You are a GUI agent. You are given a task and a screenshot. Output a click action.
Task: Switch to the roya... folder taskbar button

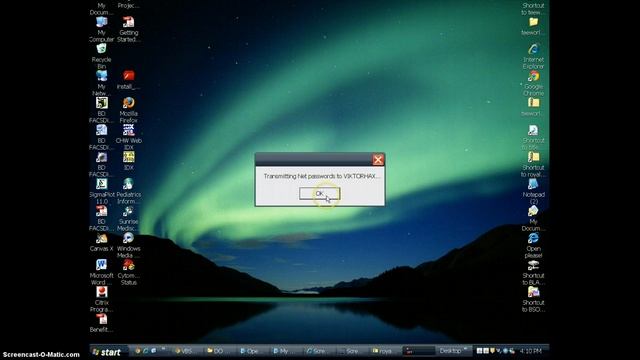[x=383, y=351]
